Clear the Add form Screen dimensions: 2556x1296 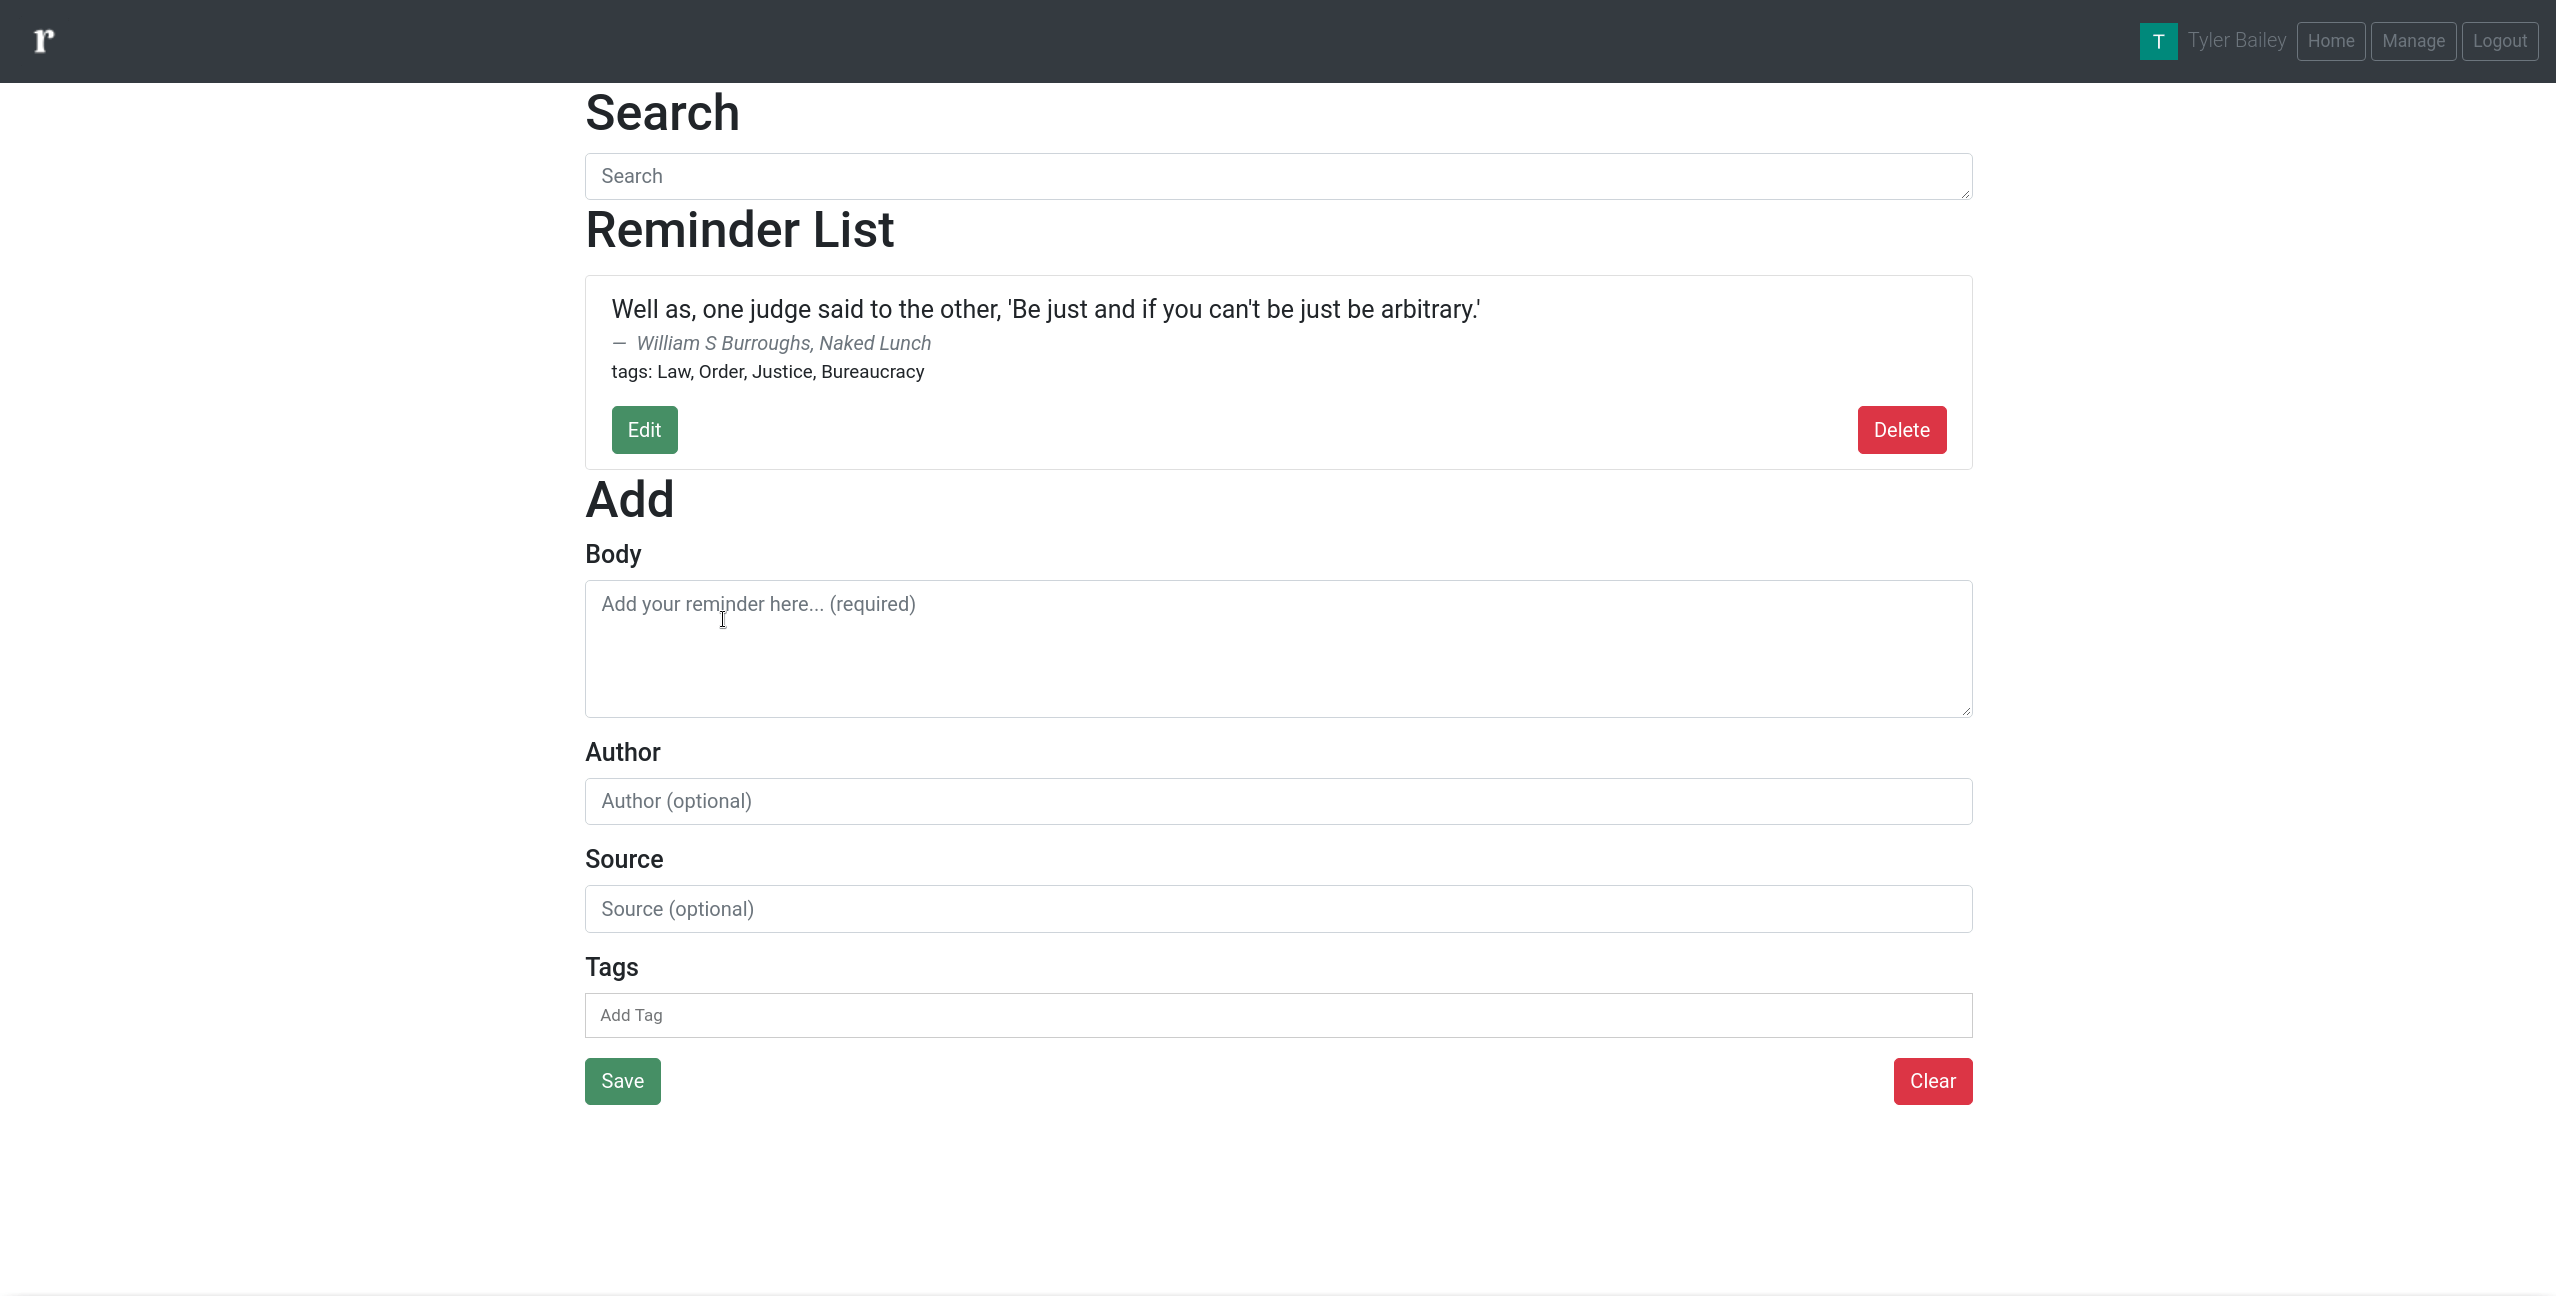1932,1081
